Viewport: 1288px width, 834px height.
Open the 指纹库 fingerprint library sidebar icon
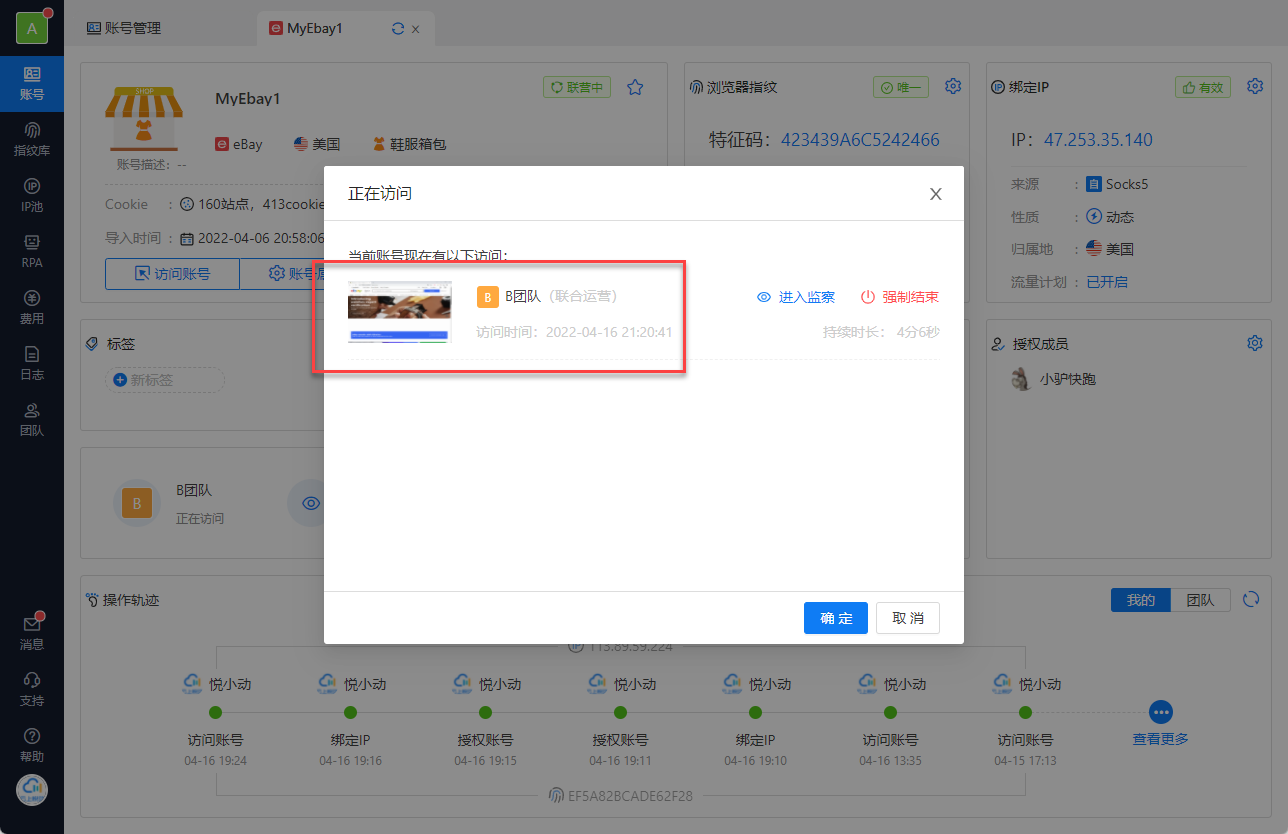pos(32,140)
